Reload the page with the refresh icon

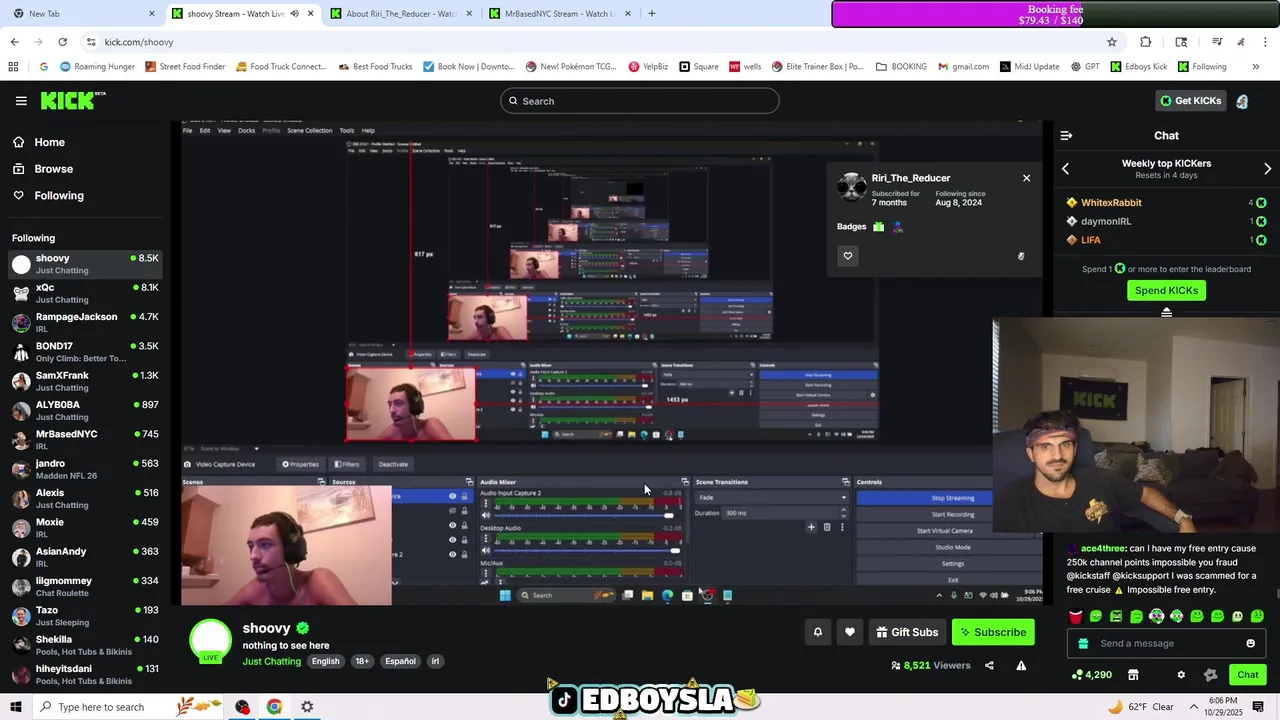(x=62, y=42)
